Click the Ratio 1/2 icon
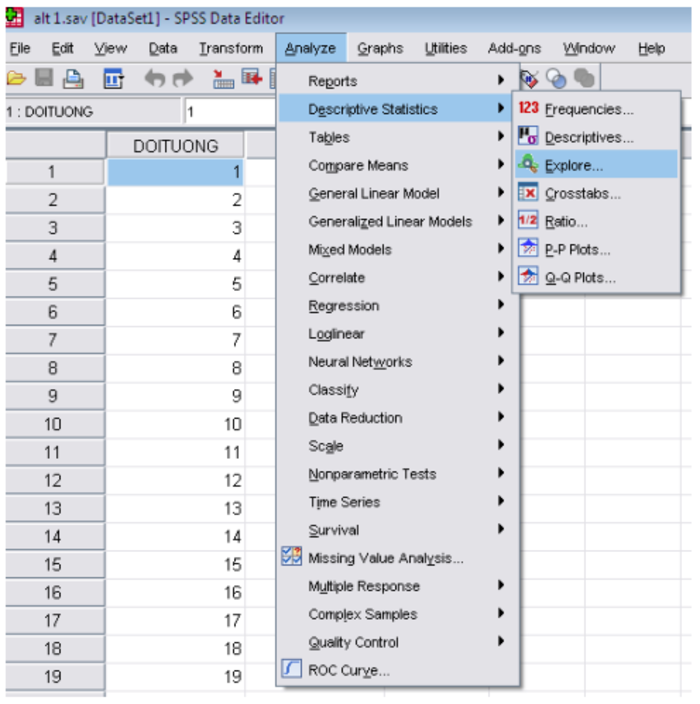 click(x=528, y=220)
